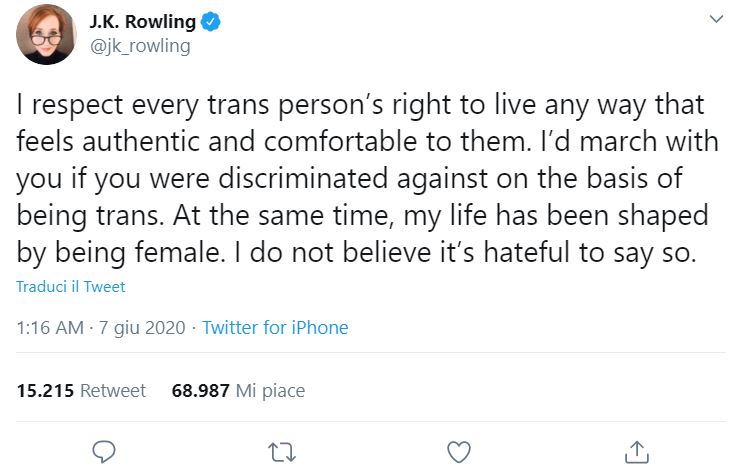Click the 7 giu 2020 date
This screenshot has width=743, height=476.
(x=142, y=328)
